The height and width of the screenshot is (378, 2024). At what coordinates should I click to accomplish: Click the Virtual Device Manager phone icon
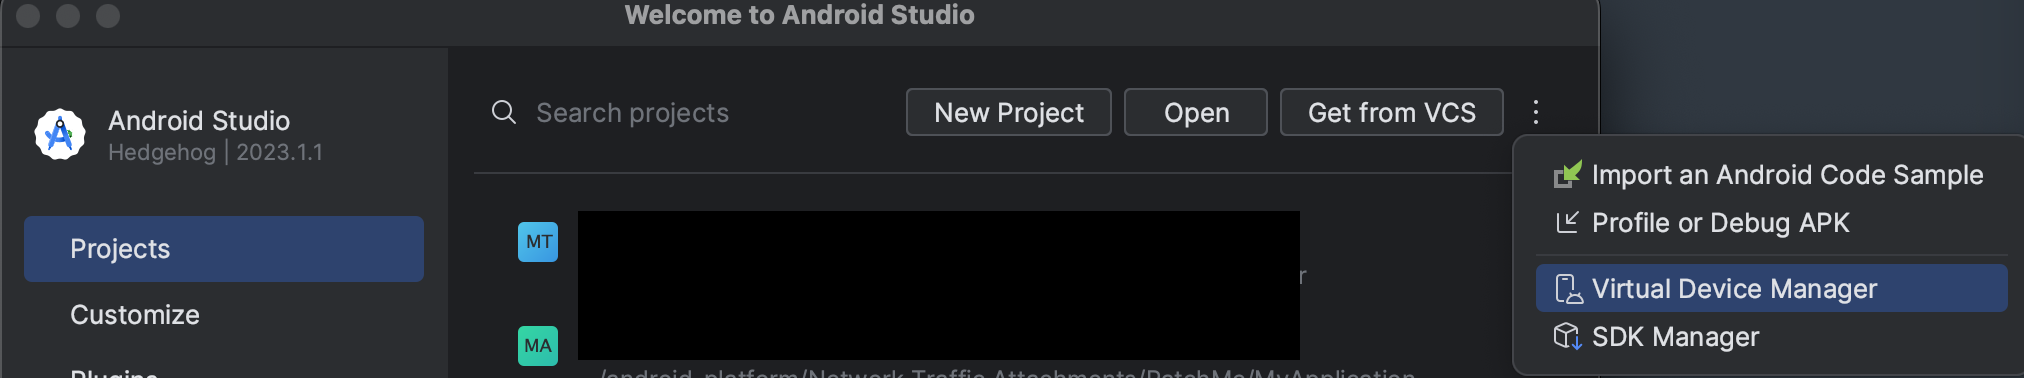[1568, 289]
